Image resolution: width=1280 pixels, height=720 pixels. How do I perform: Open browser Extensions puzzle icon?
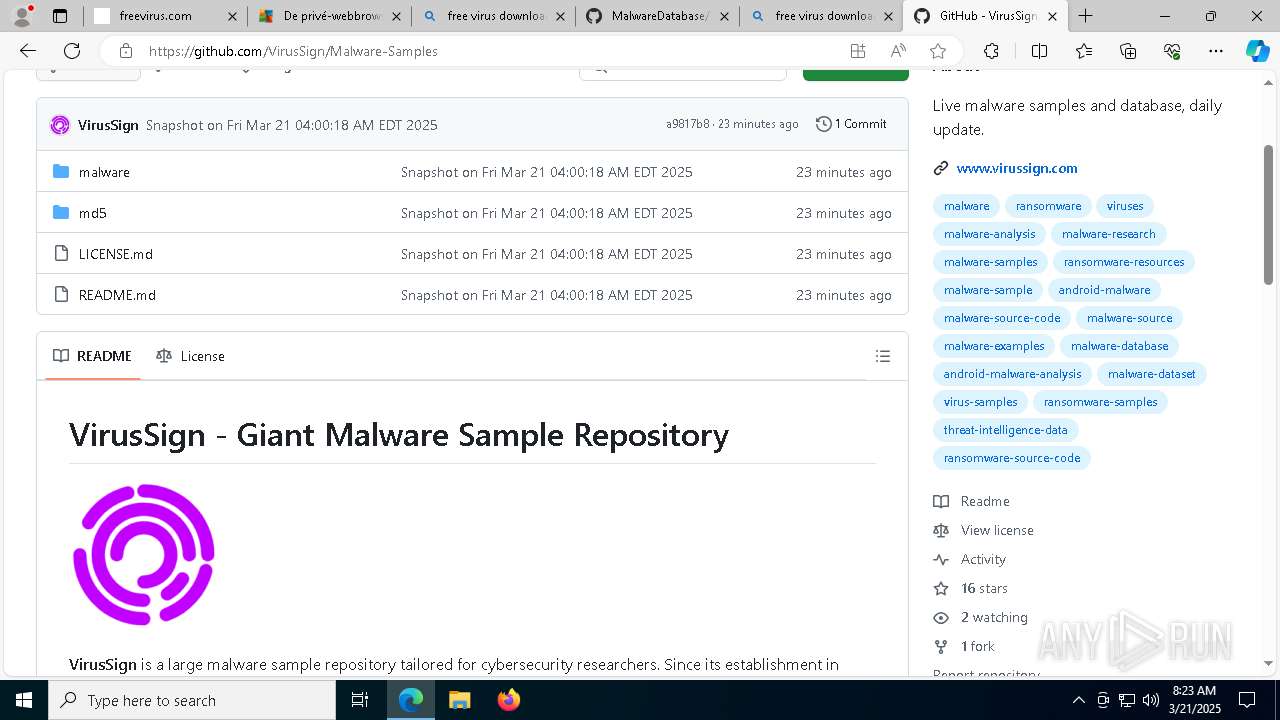(991, 51)
